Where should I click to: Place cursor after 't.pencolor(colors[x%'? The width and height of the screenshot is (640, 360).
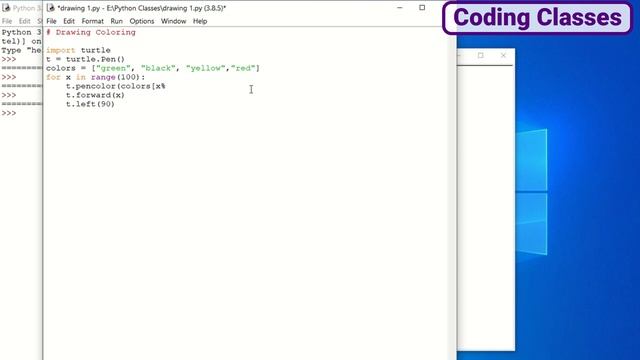166,86
